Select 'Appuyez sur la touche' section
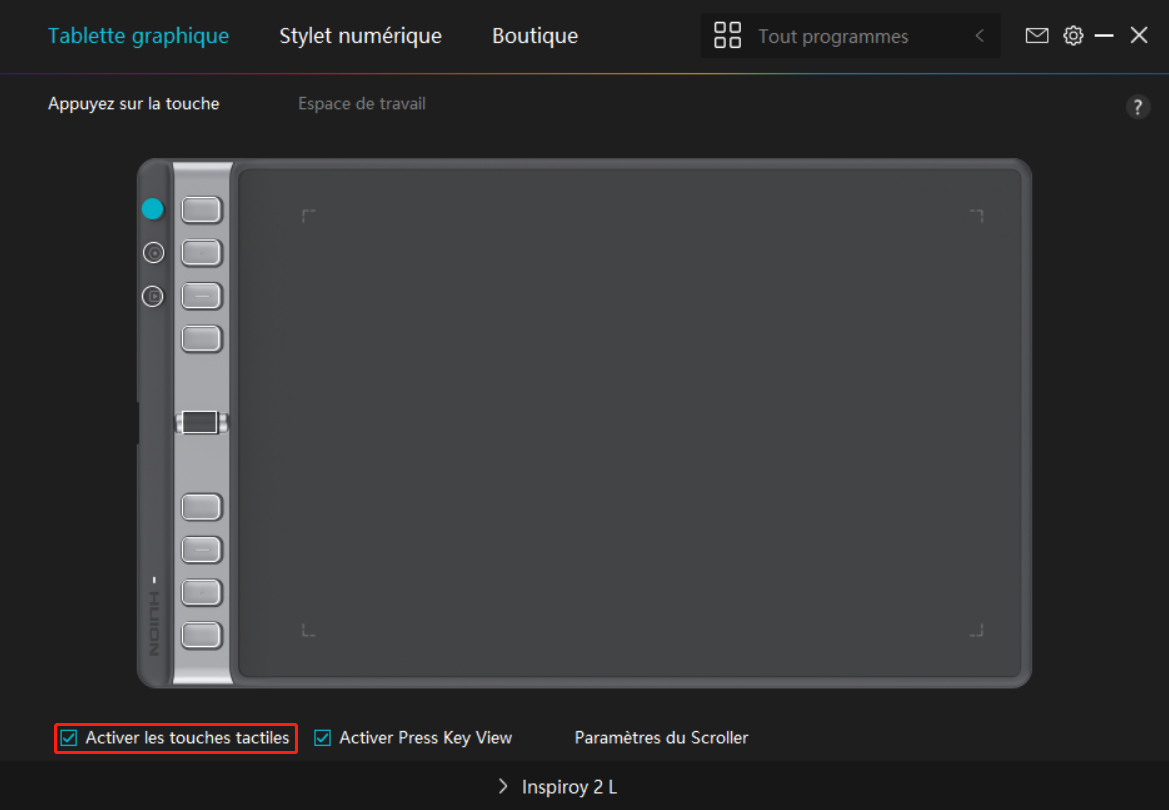Image resolution: width=1169 pixels, height=810 pixels. 133,104
